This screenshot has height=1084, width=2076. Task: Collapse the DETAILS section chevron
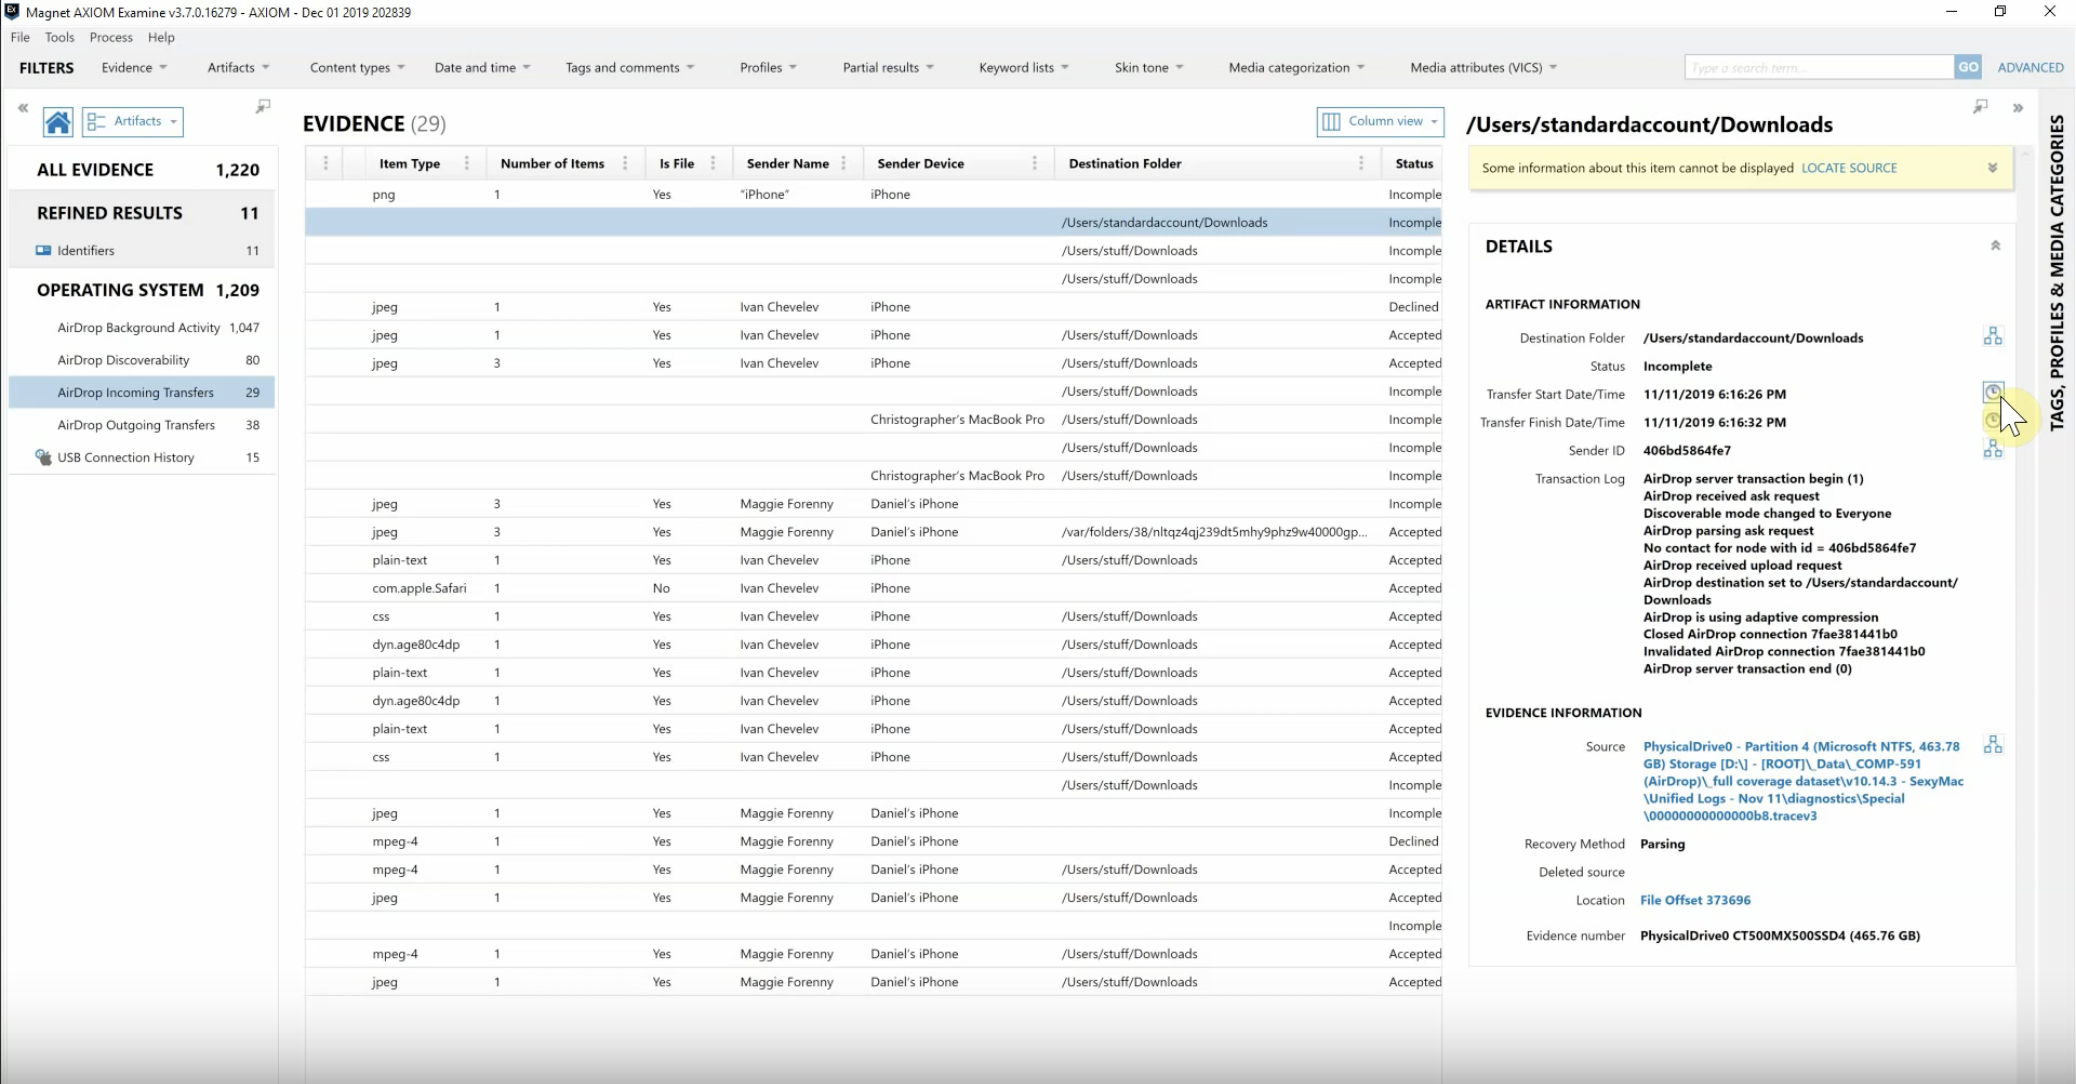tap(1995, 246)
